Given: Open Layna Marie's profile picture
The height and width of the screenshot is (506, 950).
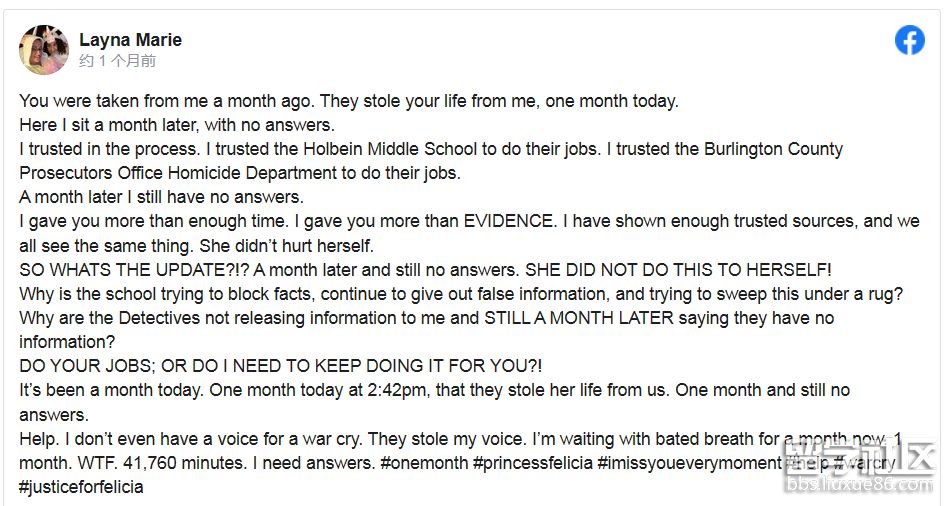Looking at the screenshot, I should 44,49.
